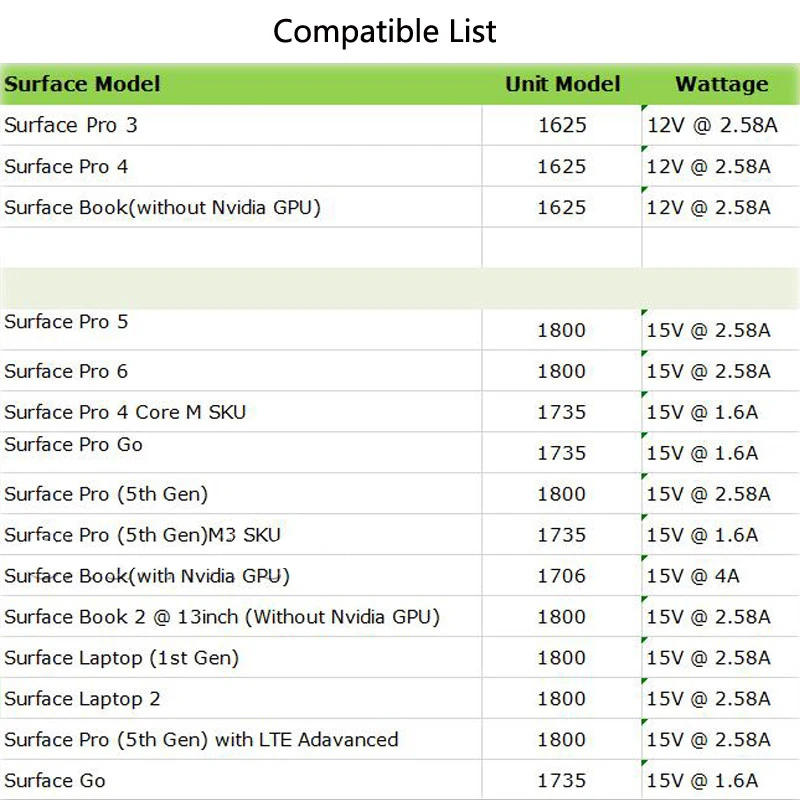The height and width of the screenshot is (800, 800).
Task: Click the Surface Book 2 @ 13inch cell
Action: (x=222, y=617)
